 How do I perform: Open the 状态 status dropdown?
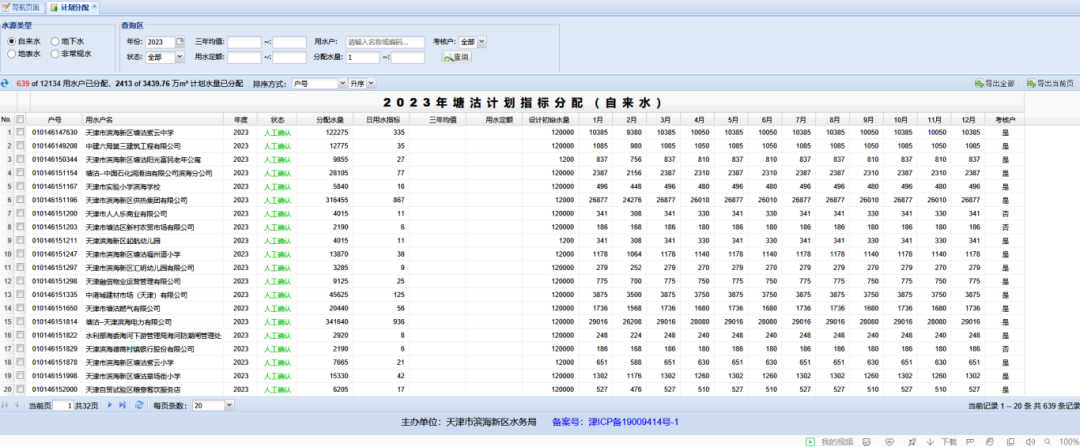tap(180, 57)
